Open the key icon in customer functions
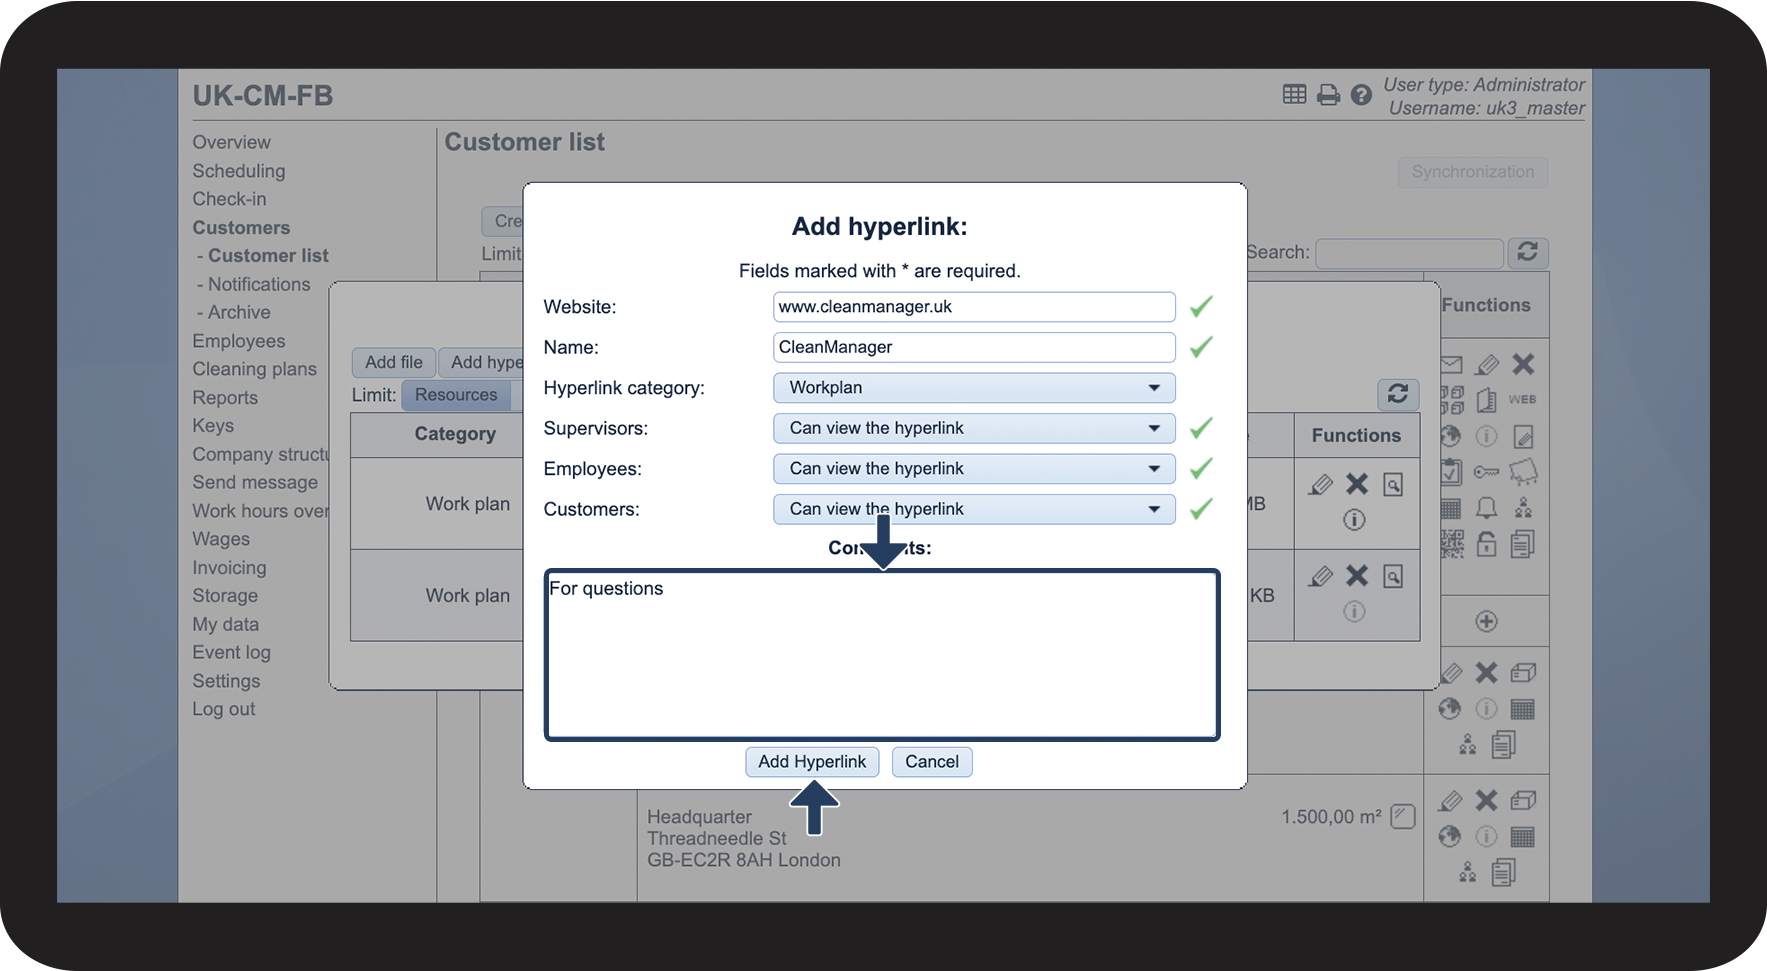 (x=1487, y=472)
